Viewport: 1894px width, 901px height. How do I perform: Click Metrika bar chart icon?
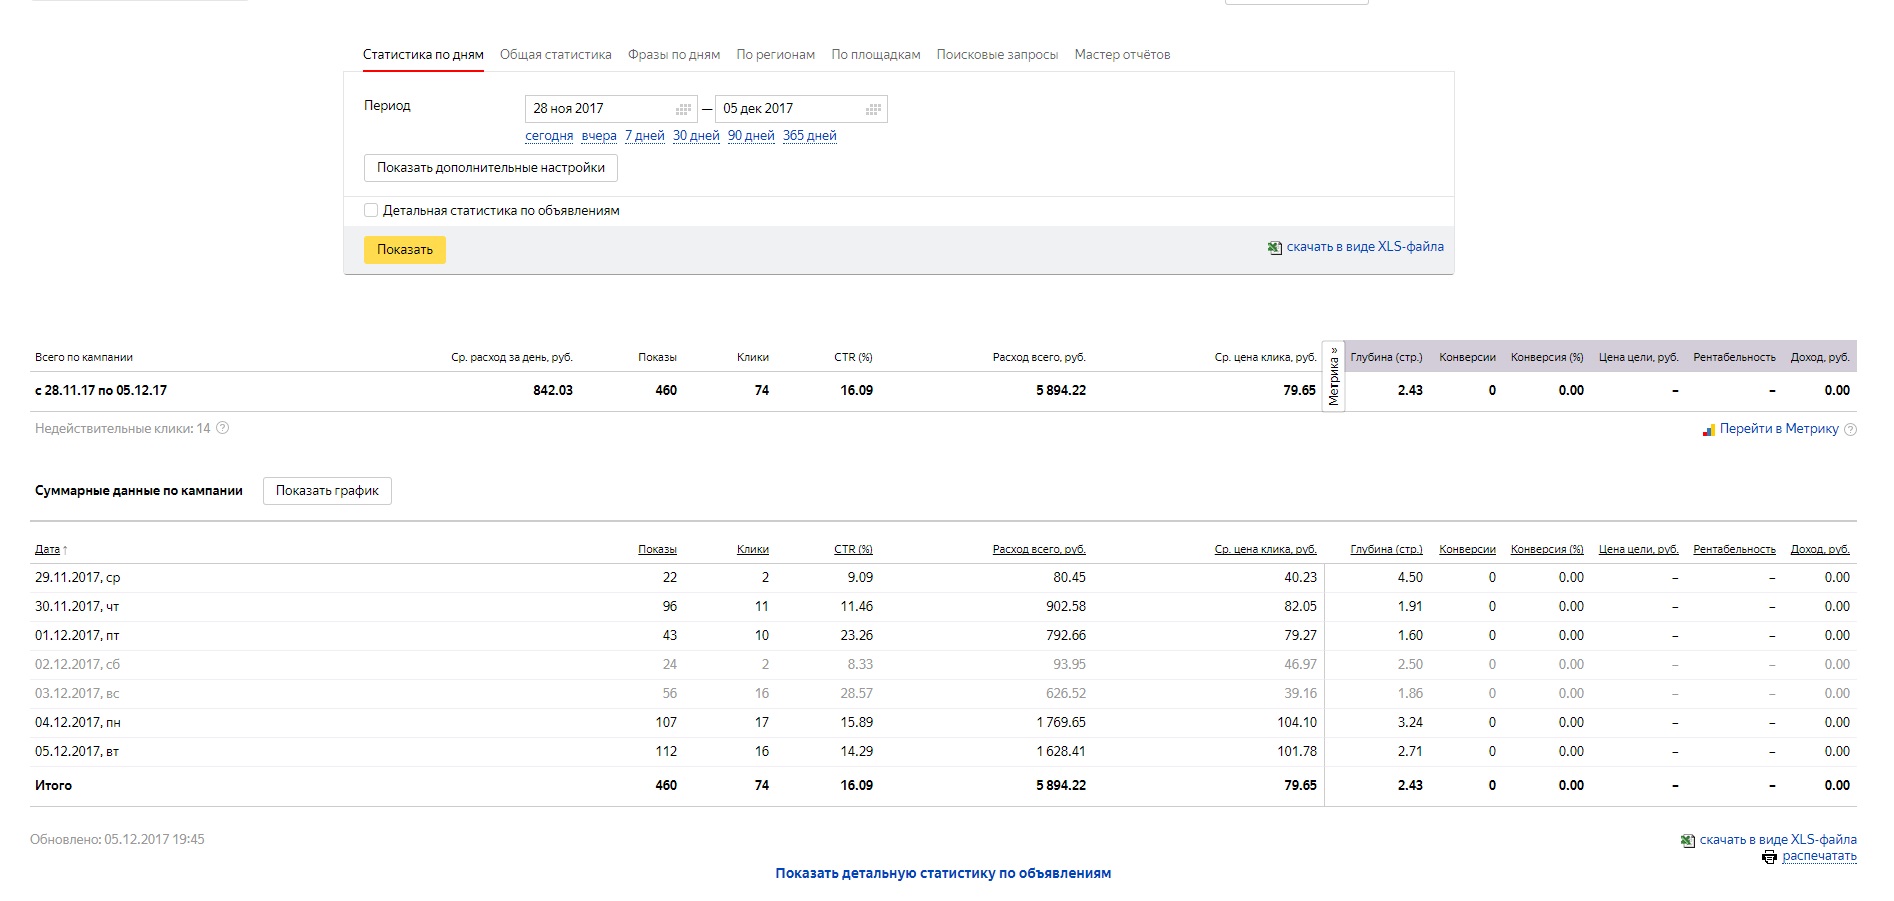click(x=1708, y=430)
